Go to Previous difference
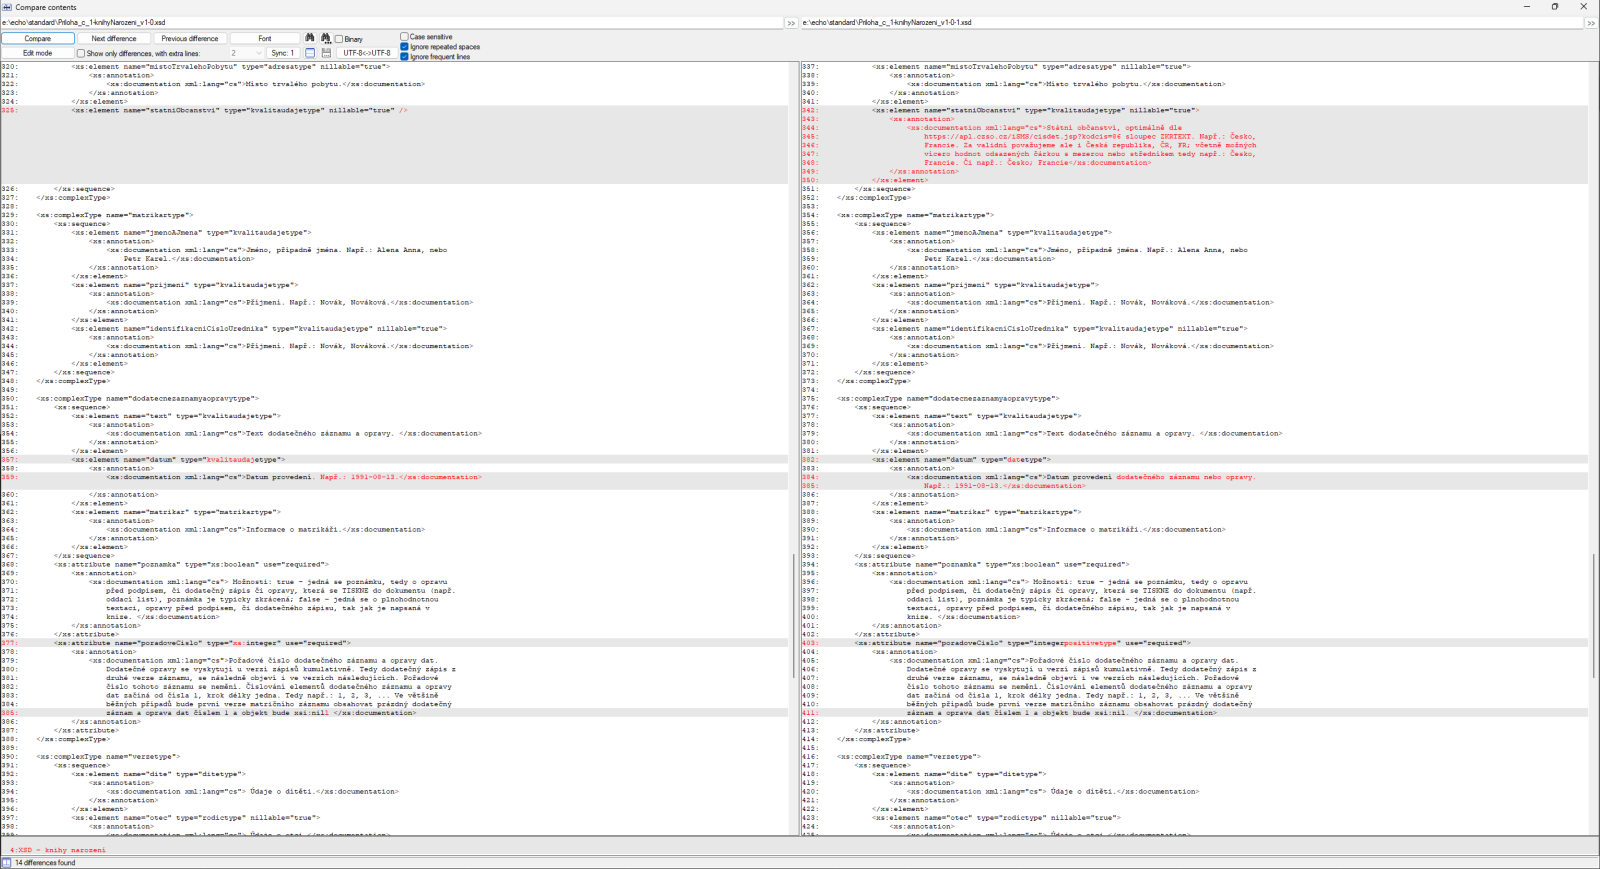The image size is (1600, 869). point(190,39)
